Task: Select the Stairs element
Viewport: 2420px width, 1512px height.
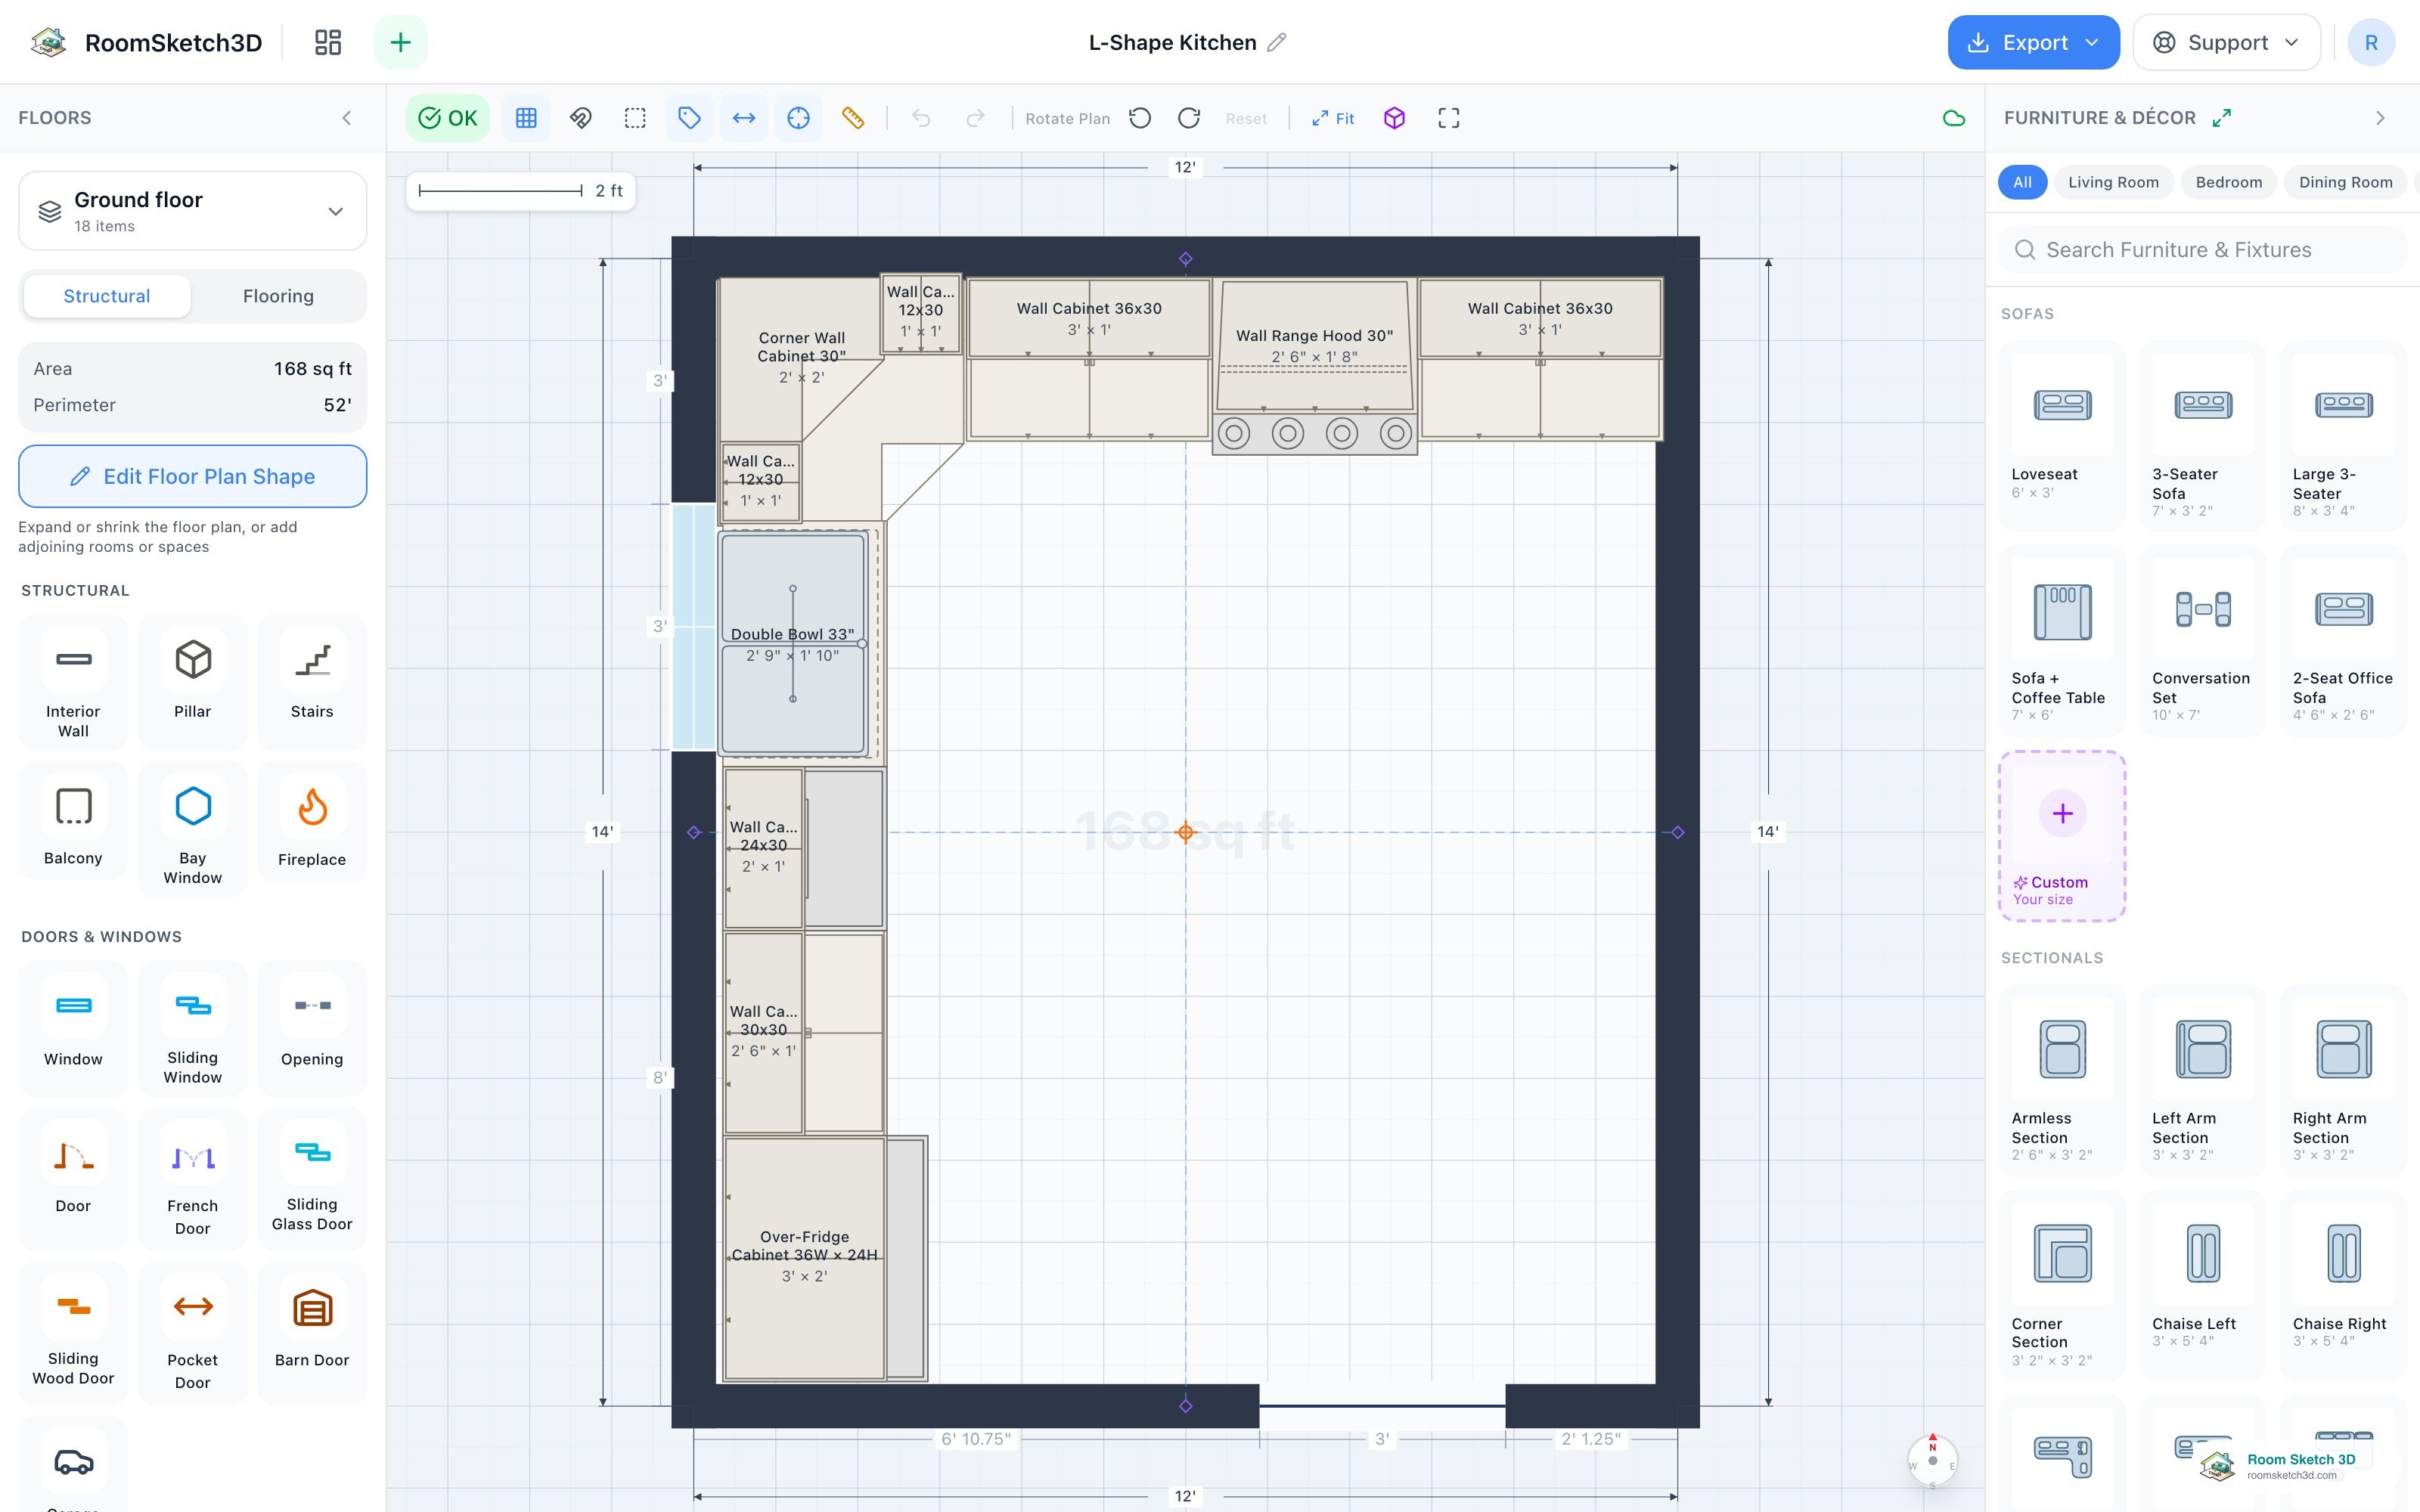Action: tap(312, 682)
